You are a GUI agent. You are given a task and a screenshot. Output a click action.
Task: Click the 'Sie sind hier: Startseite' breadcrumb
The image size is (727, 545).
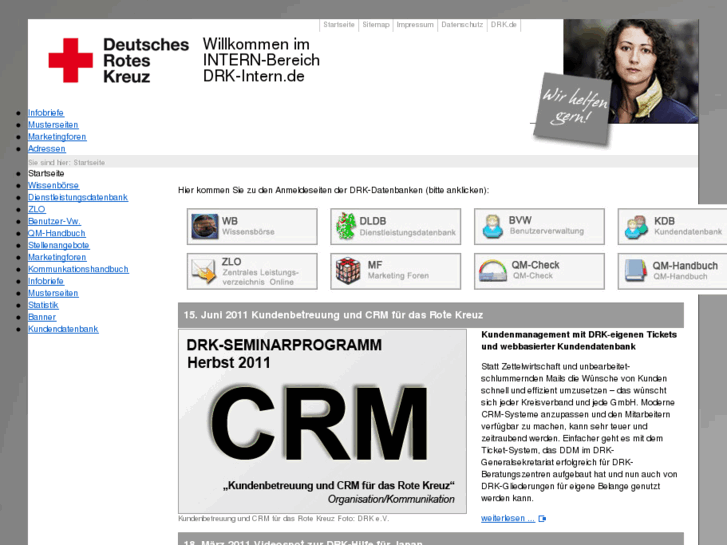point(66,163)
